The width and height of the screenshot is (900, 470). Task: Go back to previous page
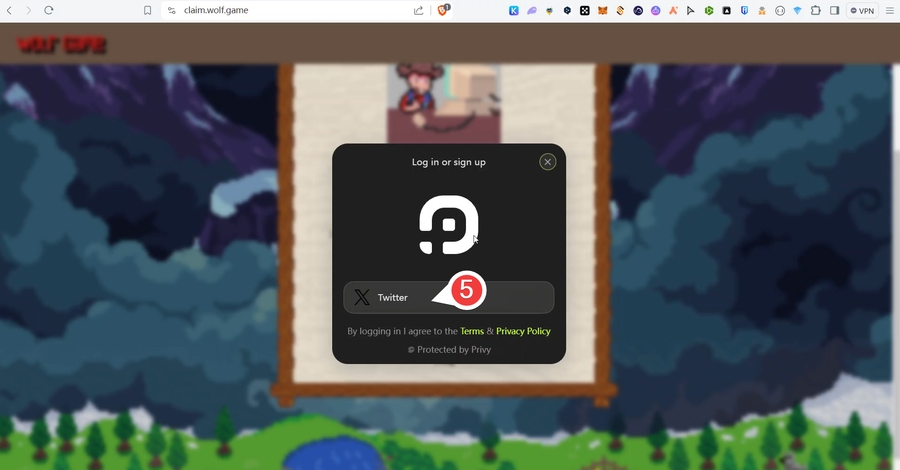point(9,10)
